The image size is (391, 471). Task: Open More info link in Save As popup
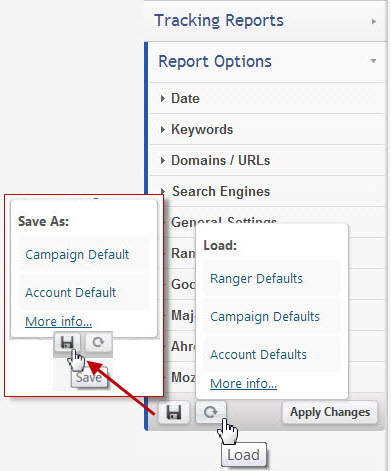(58, 322)
